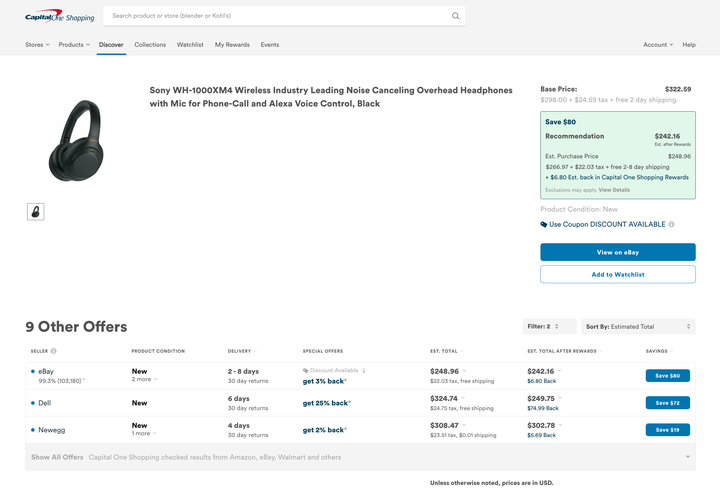This screenshot has height=490, width=720.
Task: Open the Filter: 2 selector
Action: 549,327
